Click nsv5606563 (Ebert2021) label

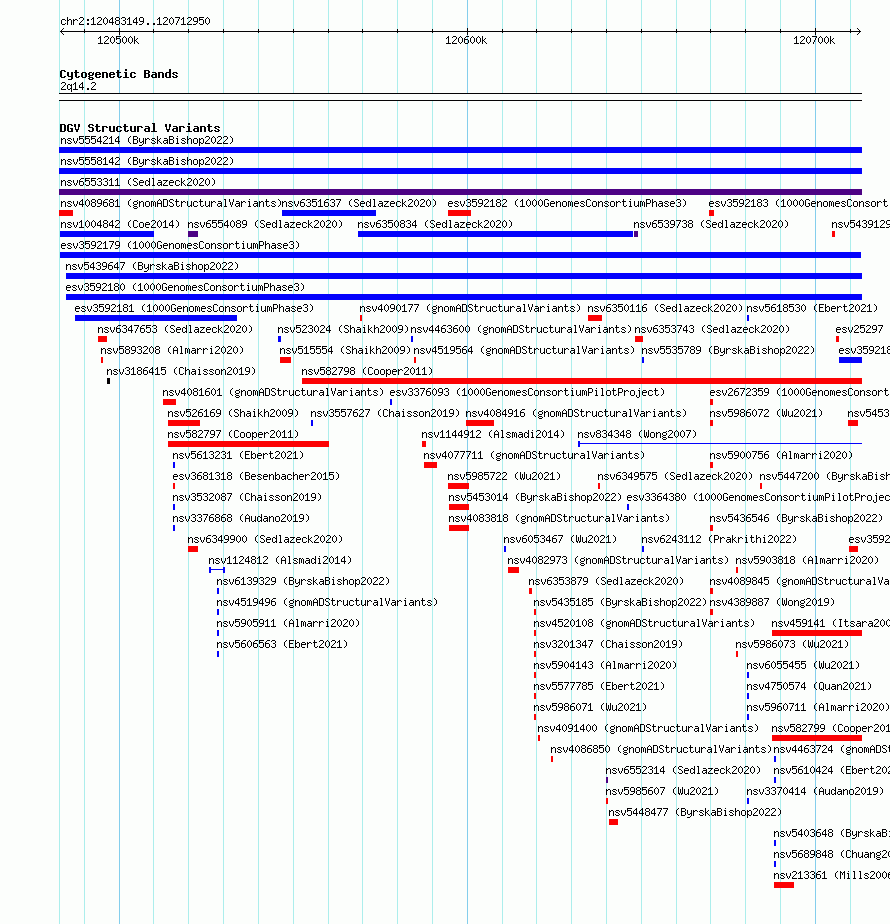(282, 645)
